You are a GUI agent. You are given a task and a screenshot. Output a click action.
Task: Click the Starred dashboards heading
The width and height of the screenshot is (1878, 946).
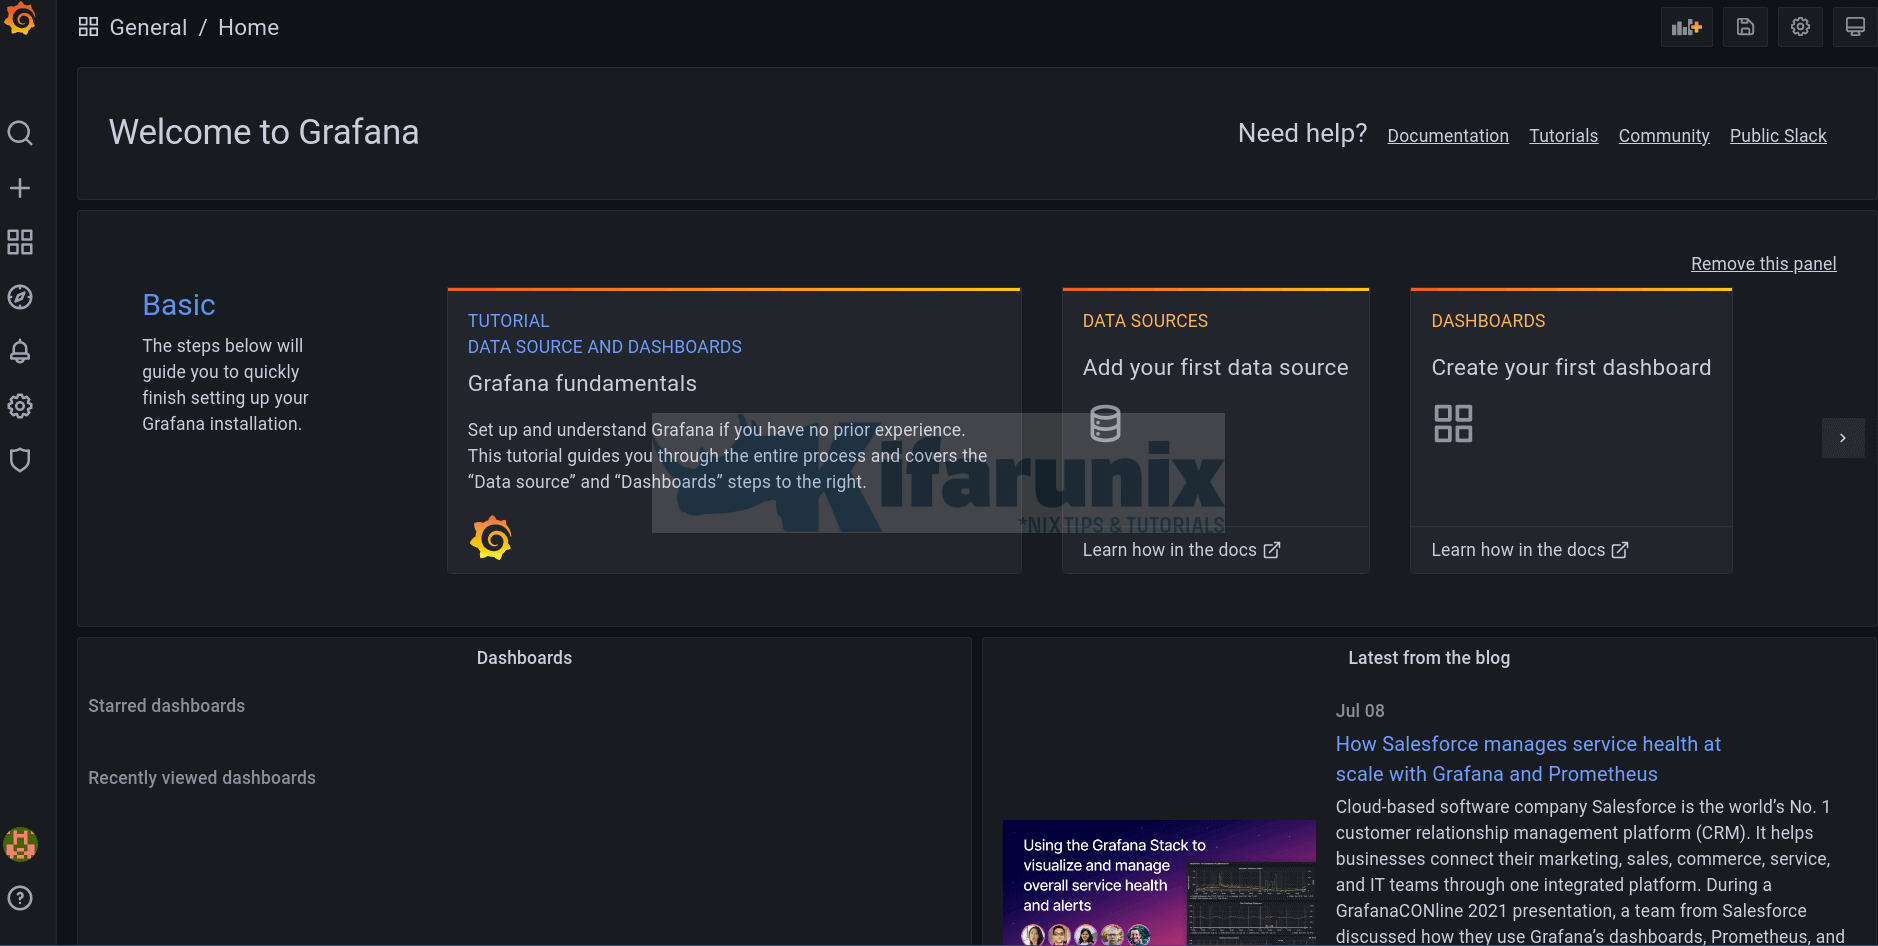(x=167, y=706)
